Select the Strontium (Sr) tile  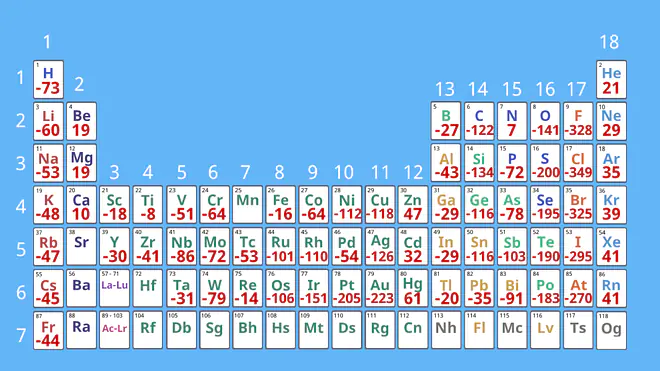click(x=81, y=247)
